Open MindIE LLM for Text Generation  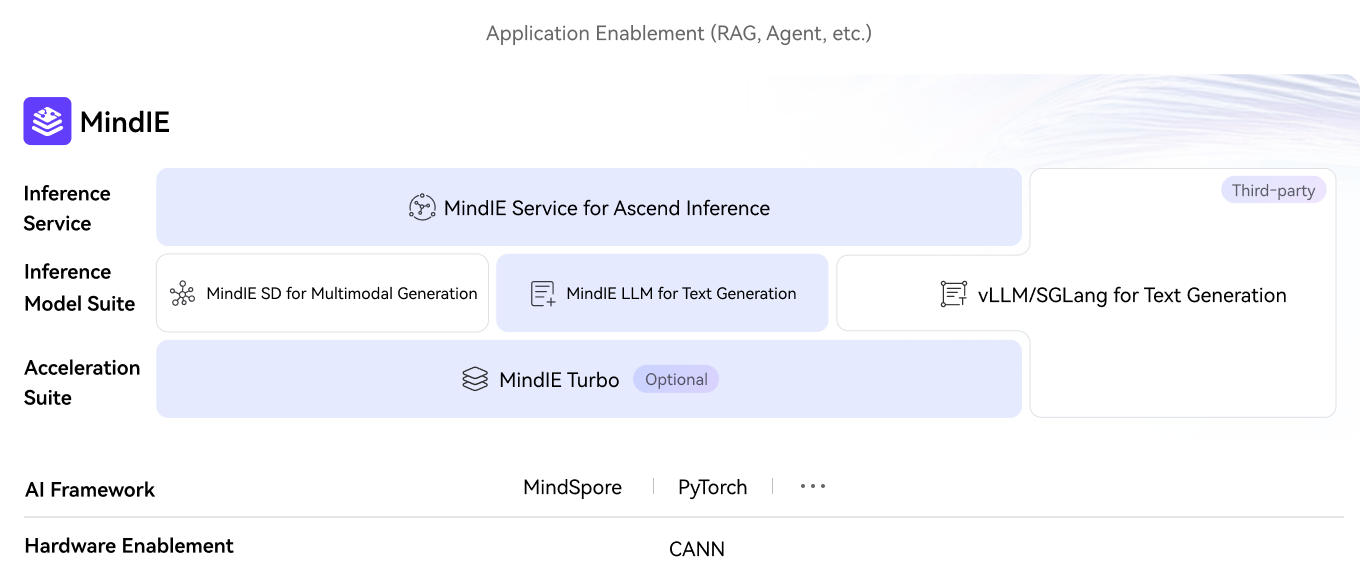pyautogui.click(x=681, y=293)
